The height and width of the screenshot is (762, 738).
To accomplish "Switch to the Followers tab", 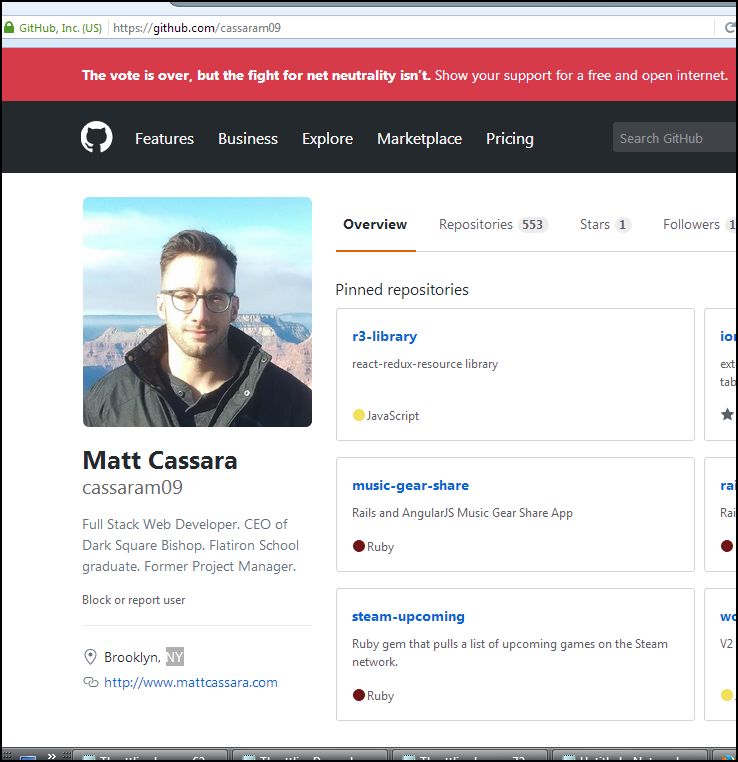I will [699, 225].
